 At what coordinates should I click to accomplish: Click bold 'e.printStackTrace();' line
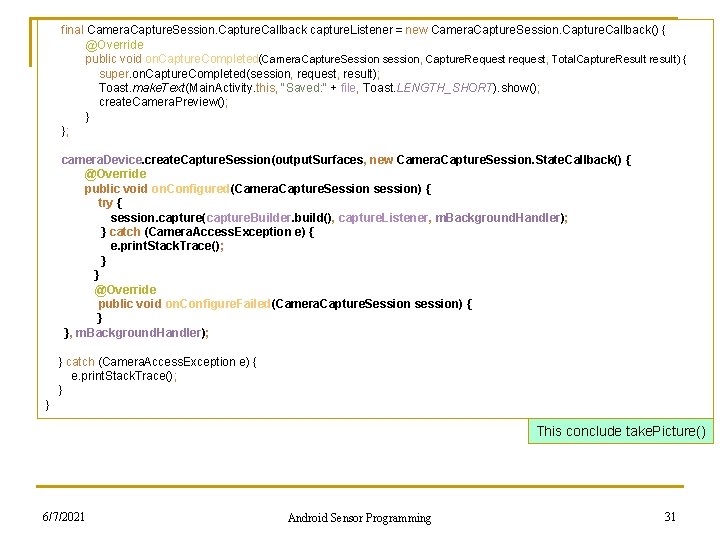click(x=167, y=246)
